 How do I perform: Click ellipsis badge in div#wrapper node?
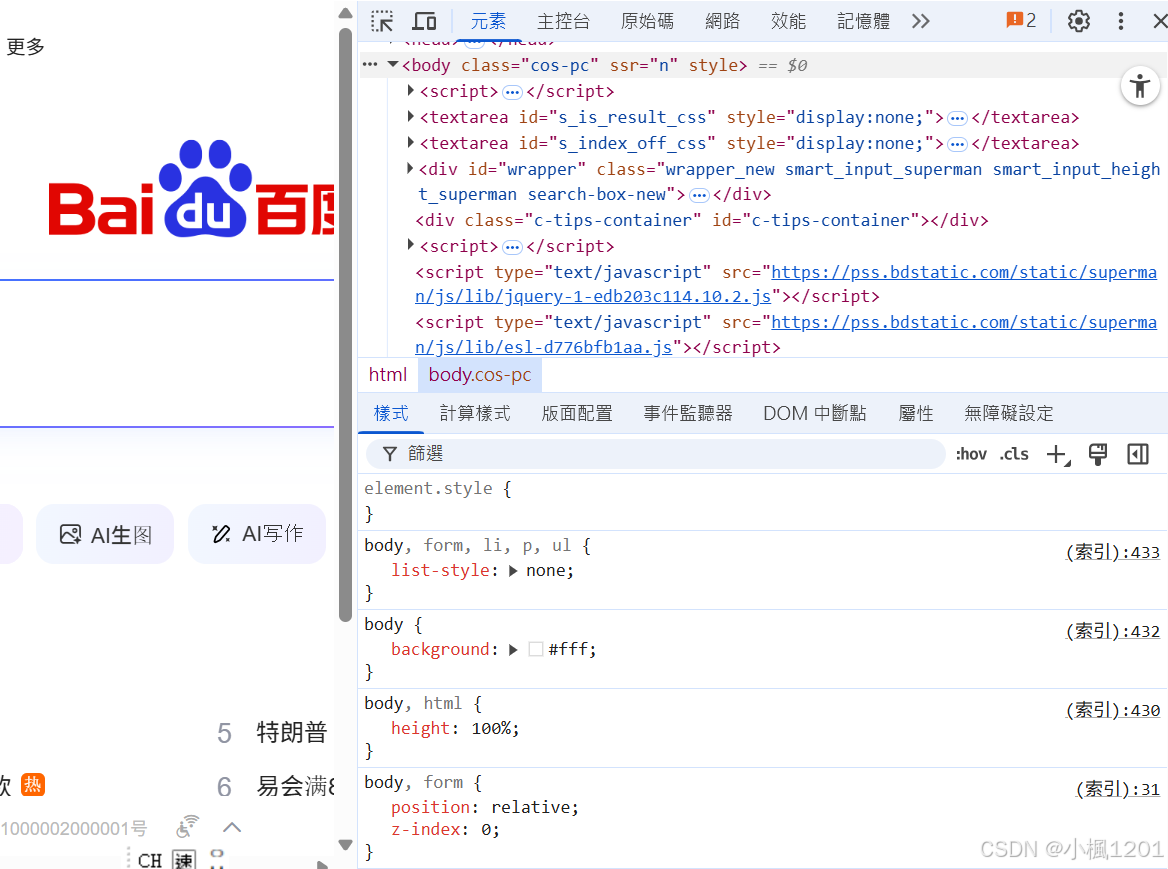tap(699, 196)
